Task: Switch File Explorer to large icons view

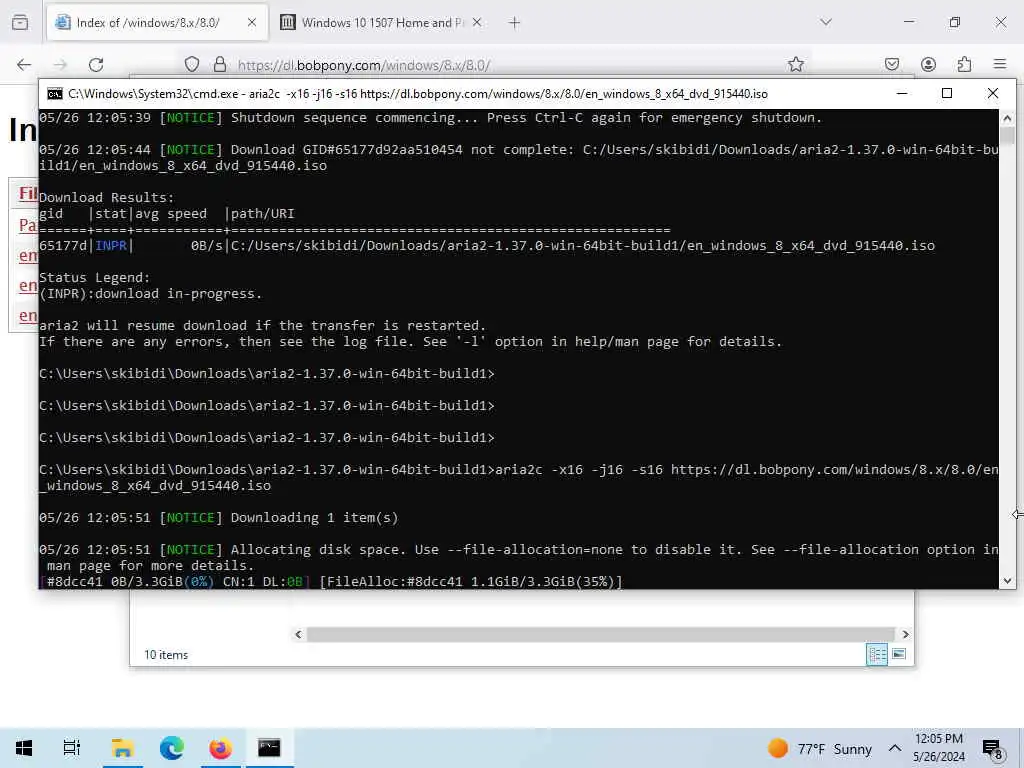Action: (899, 654)
